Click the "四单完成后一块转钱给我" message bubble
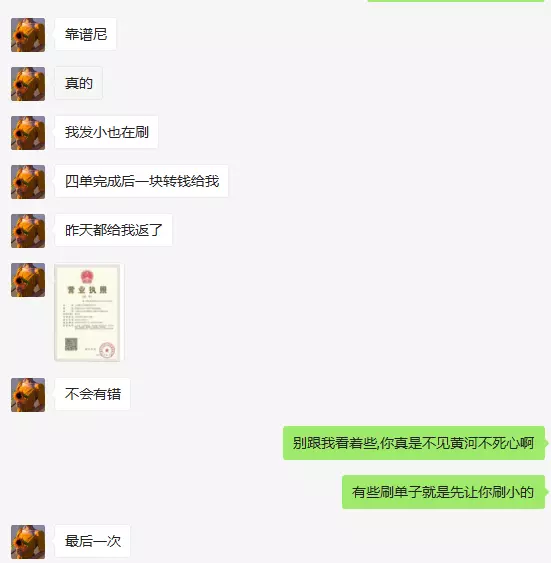 pyautogui.click(x=141, y=181)
